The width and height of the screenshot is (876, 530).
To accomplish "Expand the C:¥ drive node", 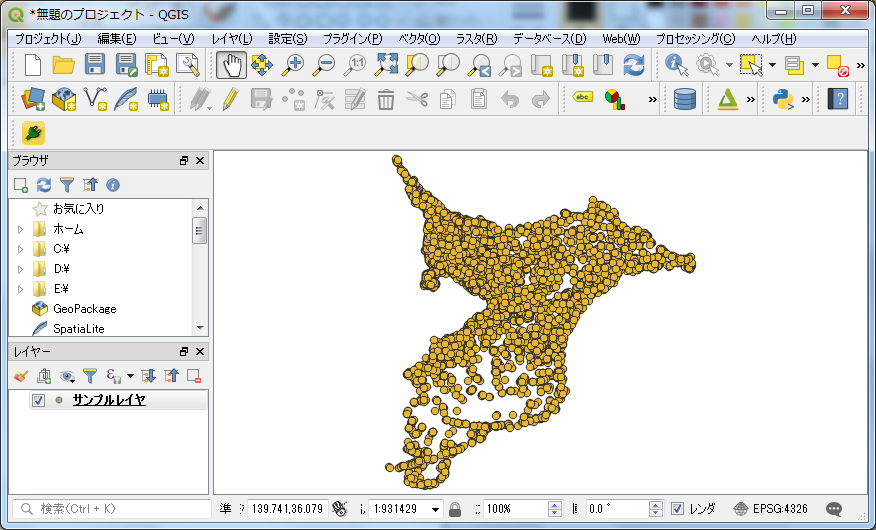I will [x=20, y=249].
